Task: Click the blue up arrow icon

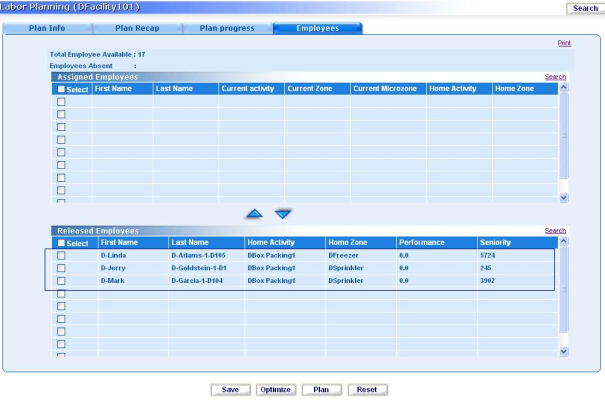Action: coord(256,213)
